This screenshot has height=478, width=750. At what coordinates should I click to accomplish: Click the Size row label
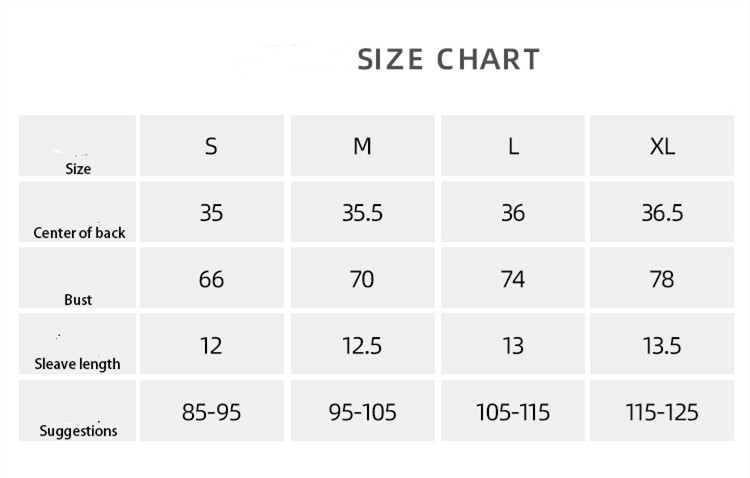click(78, 168)
